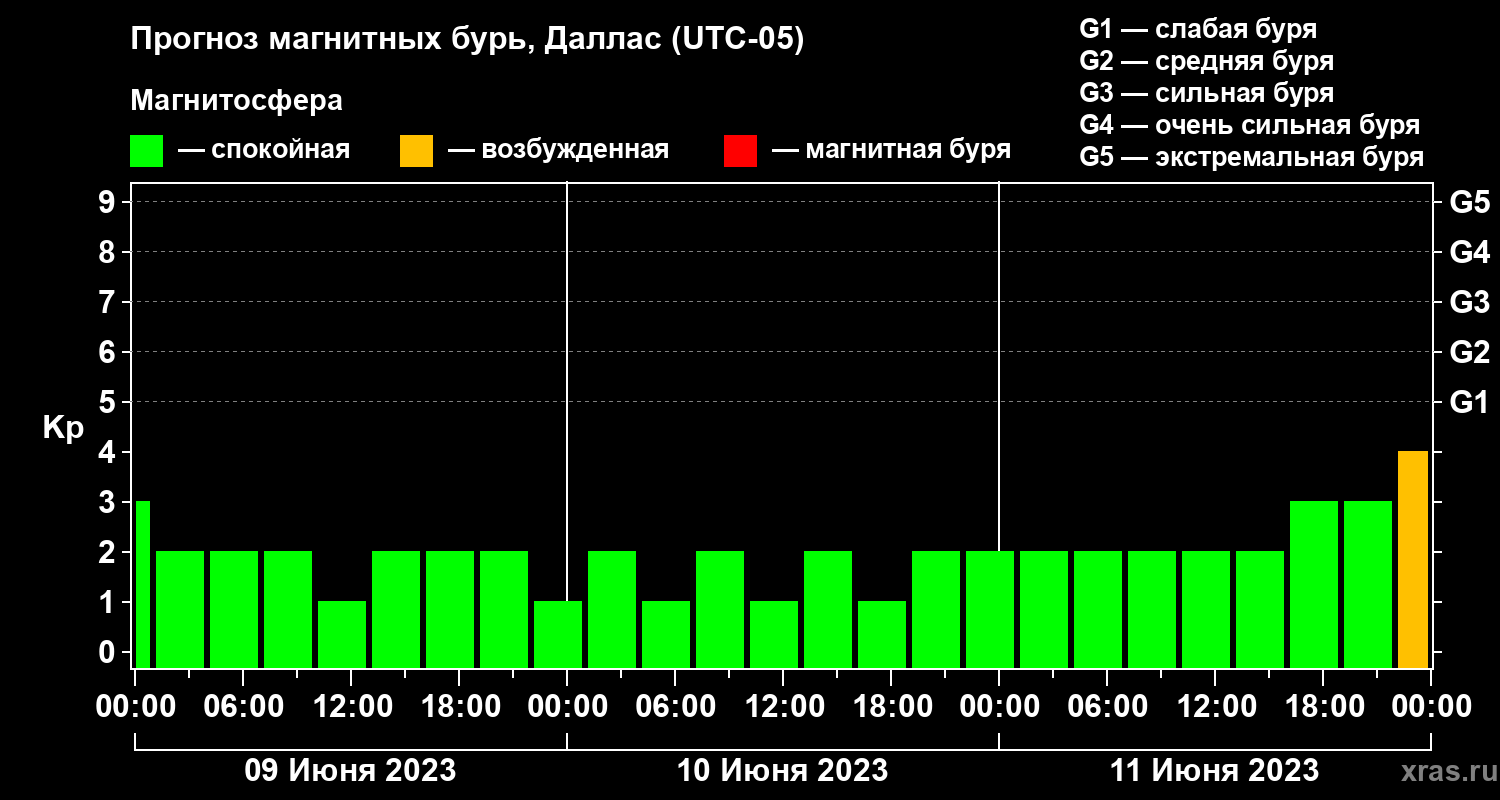Click the Kp 3 bar at 18:00 on 11 Июня
Screen dimensions: 1500x800
point(1314,584)
